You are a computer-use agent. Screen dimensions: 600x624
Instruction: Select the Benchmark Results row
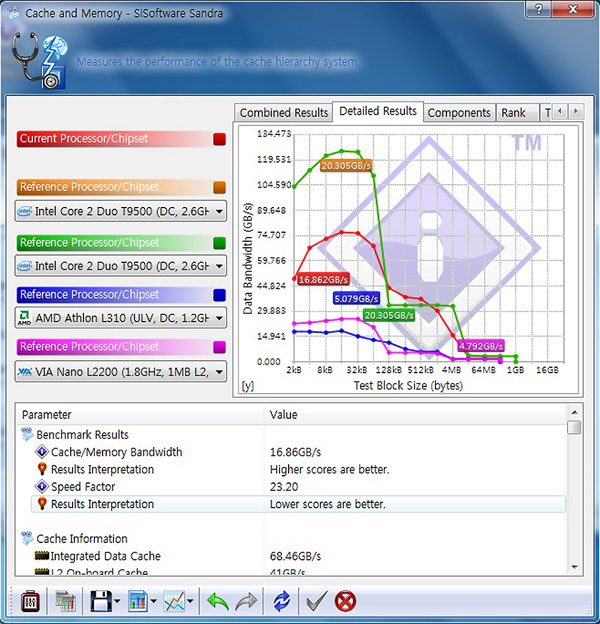pos(292,435)
